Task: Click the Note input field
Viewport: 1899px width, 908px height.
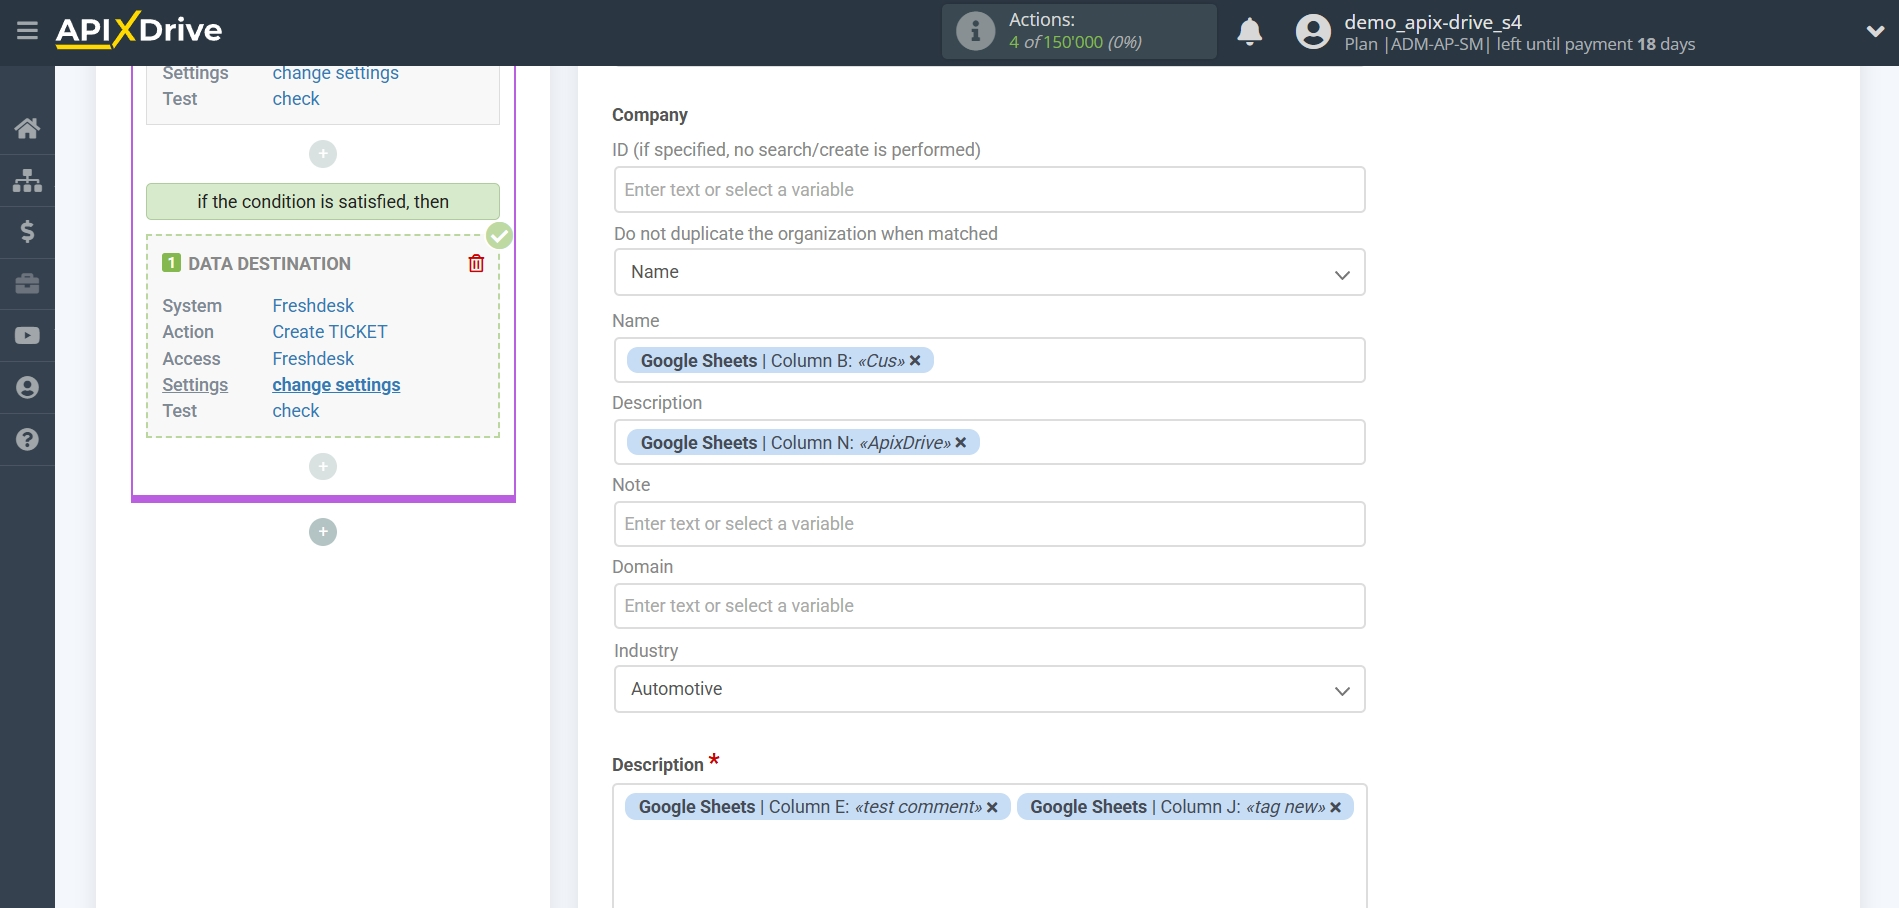Action: [989, 524]
